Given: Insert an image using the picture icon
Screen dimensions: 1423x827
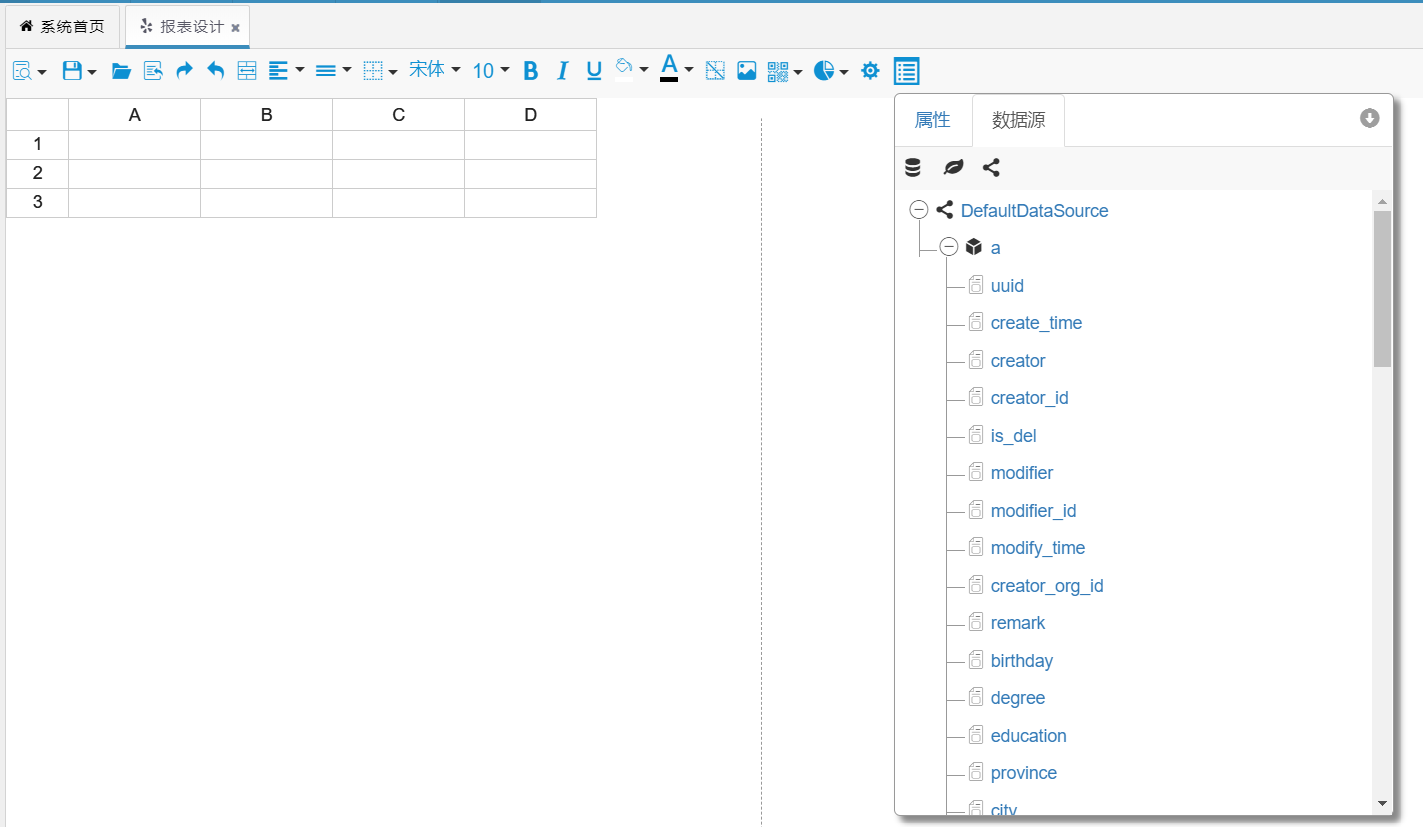Looking at the screenshot, I should coord(747,71).
